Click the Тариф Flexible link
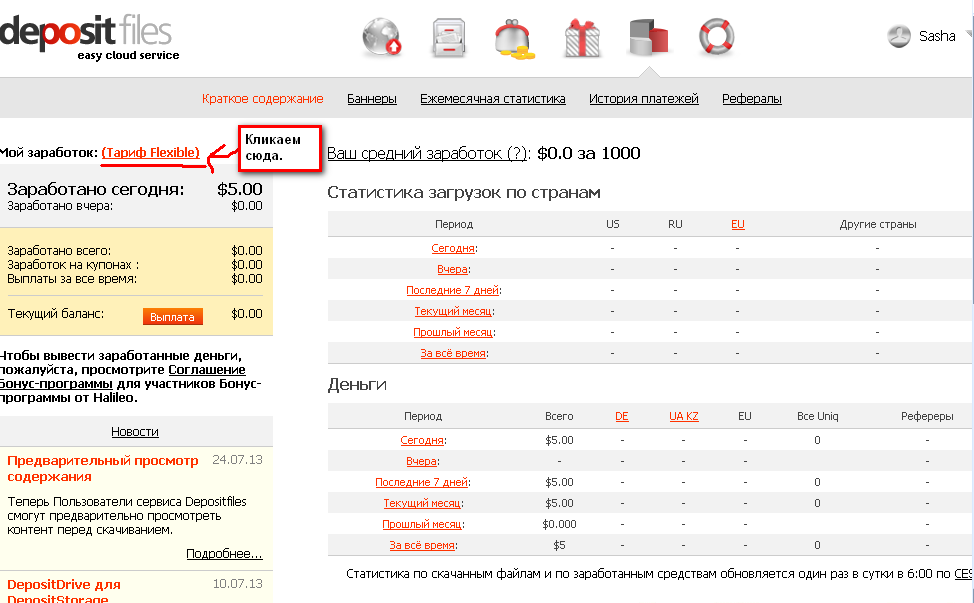974x603 pixels. tap(150, 153)
